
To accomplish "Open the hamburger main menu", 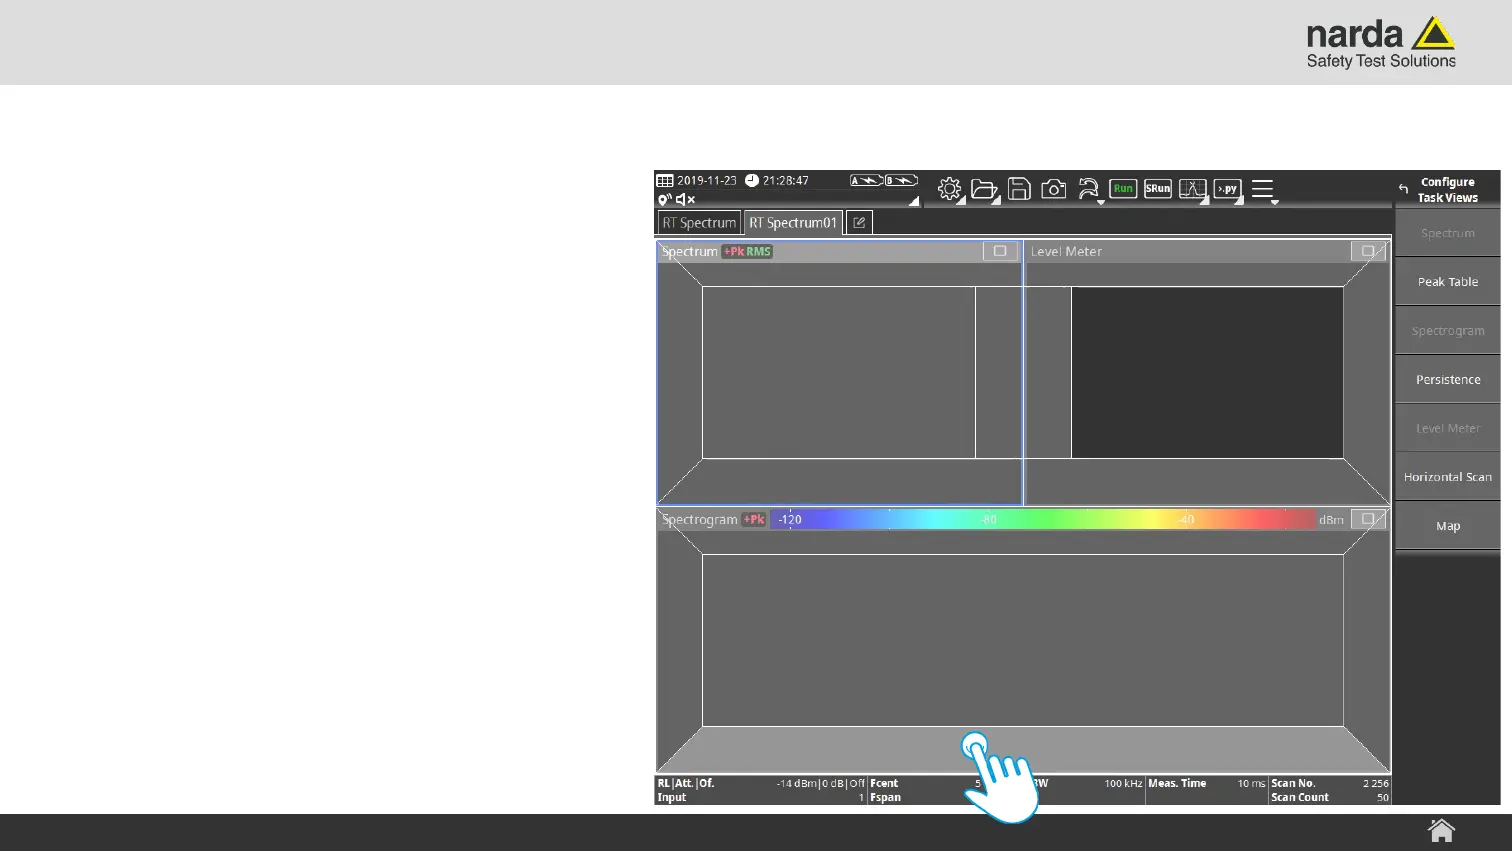I will coord(1263,189).
